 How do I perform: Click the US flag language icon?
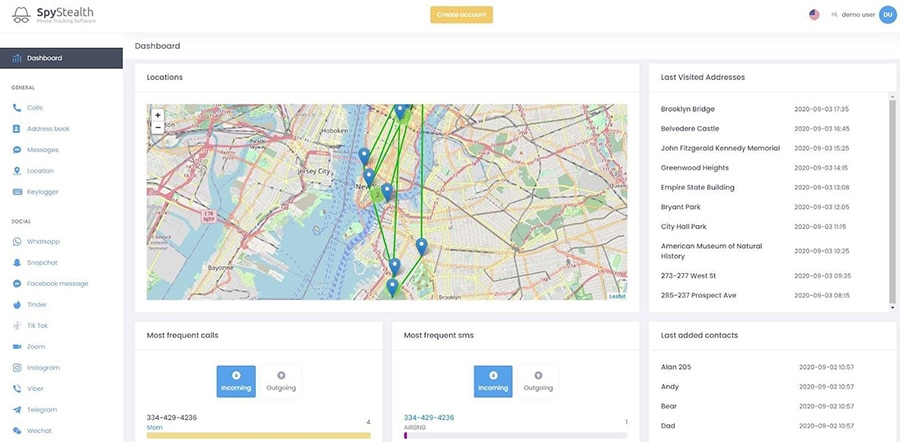click(814, 15)
